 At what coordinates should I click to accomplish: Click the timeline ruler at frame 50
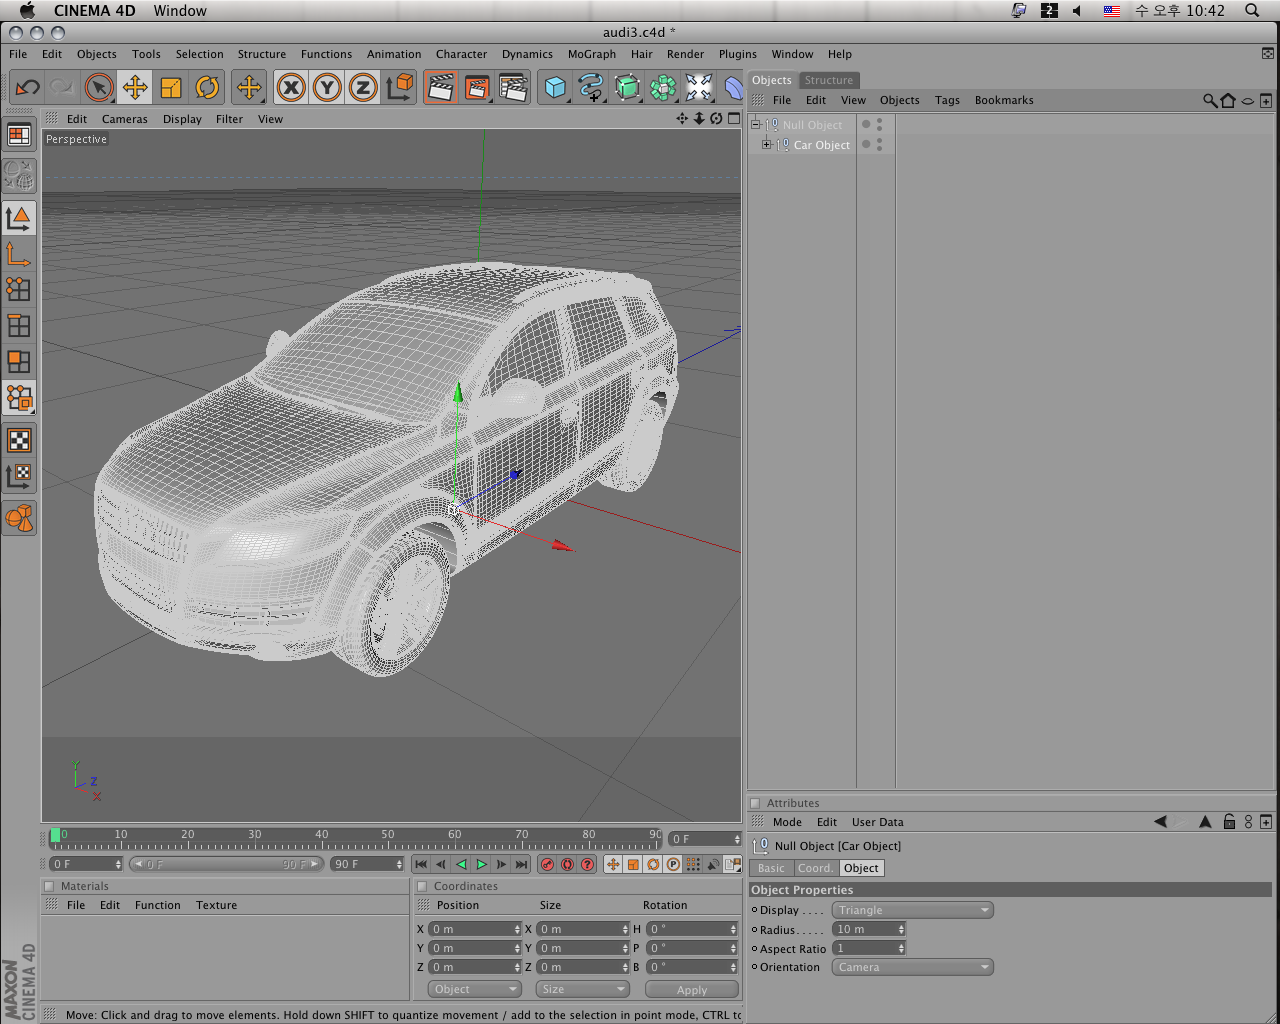pos(388,838)
